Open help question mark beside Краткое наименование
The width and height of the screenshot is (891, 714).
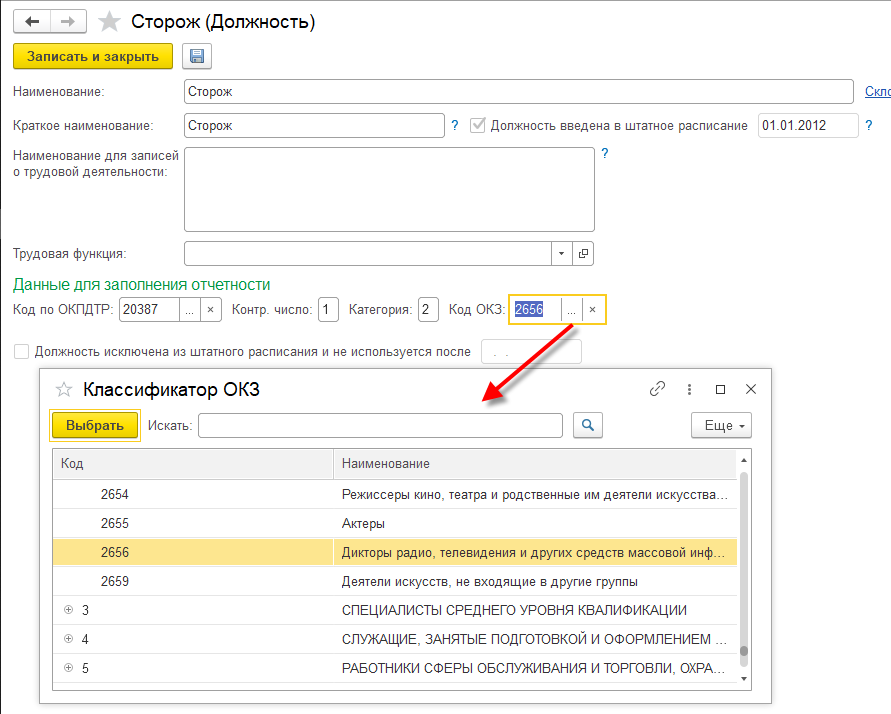455,125
